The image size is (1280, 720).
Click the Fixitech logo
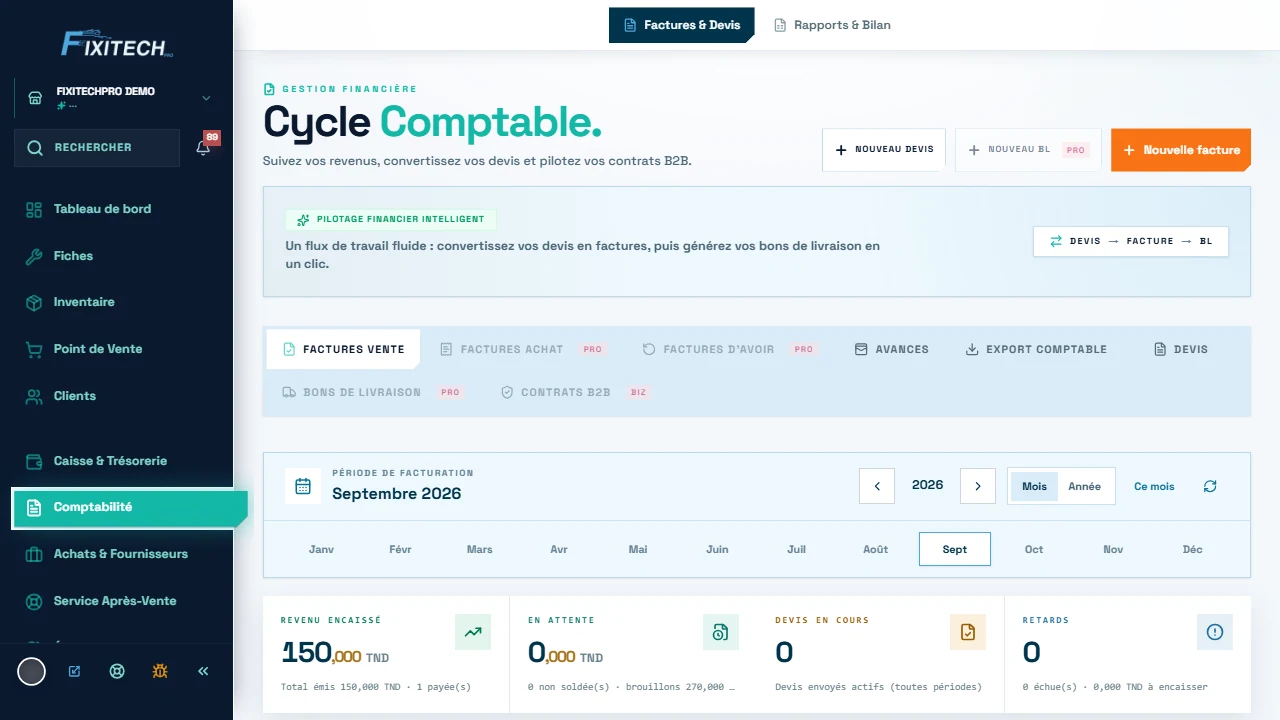click(117, 43)
